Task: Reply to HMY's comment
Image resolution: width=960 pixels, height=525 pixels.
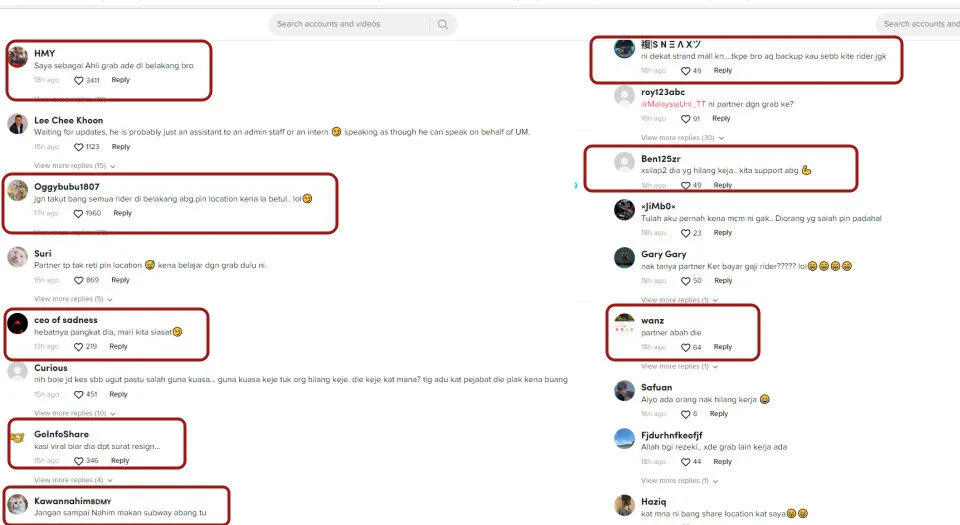Action: tap(121, 80)
